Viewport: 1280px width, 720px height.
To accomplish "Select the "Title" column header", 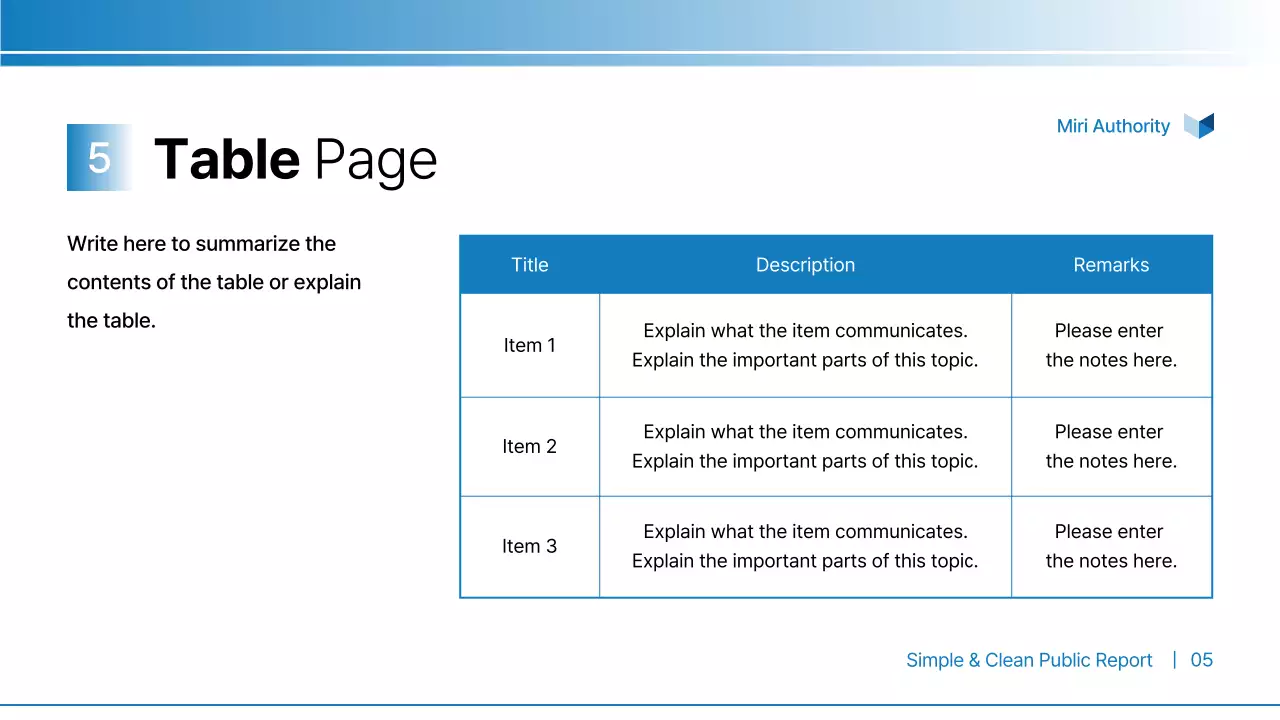I will coord(529,265).
